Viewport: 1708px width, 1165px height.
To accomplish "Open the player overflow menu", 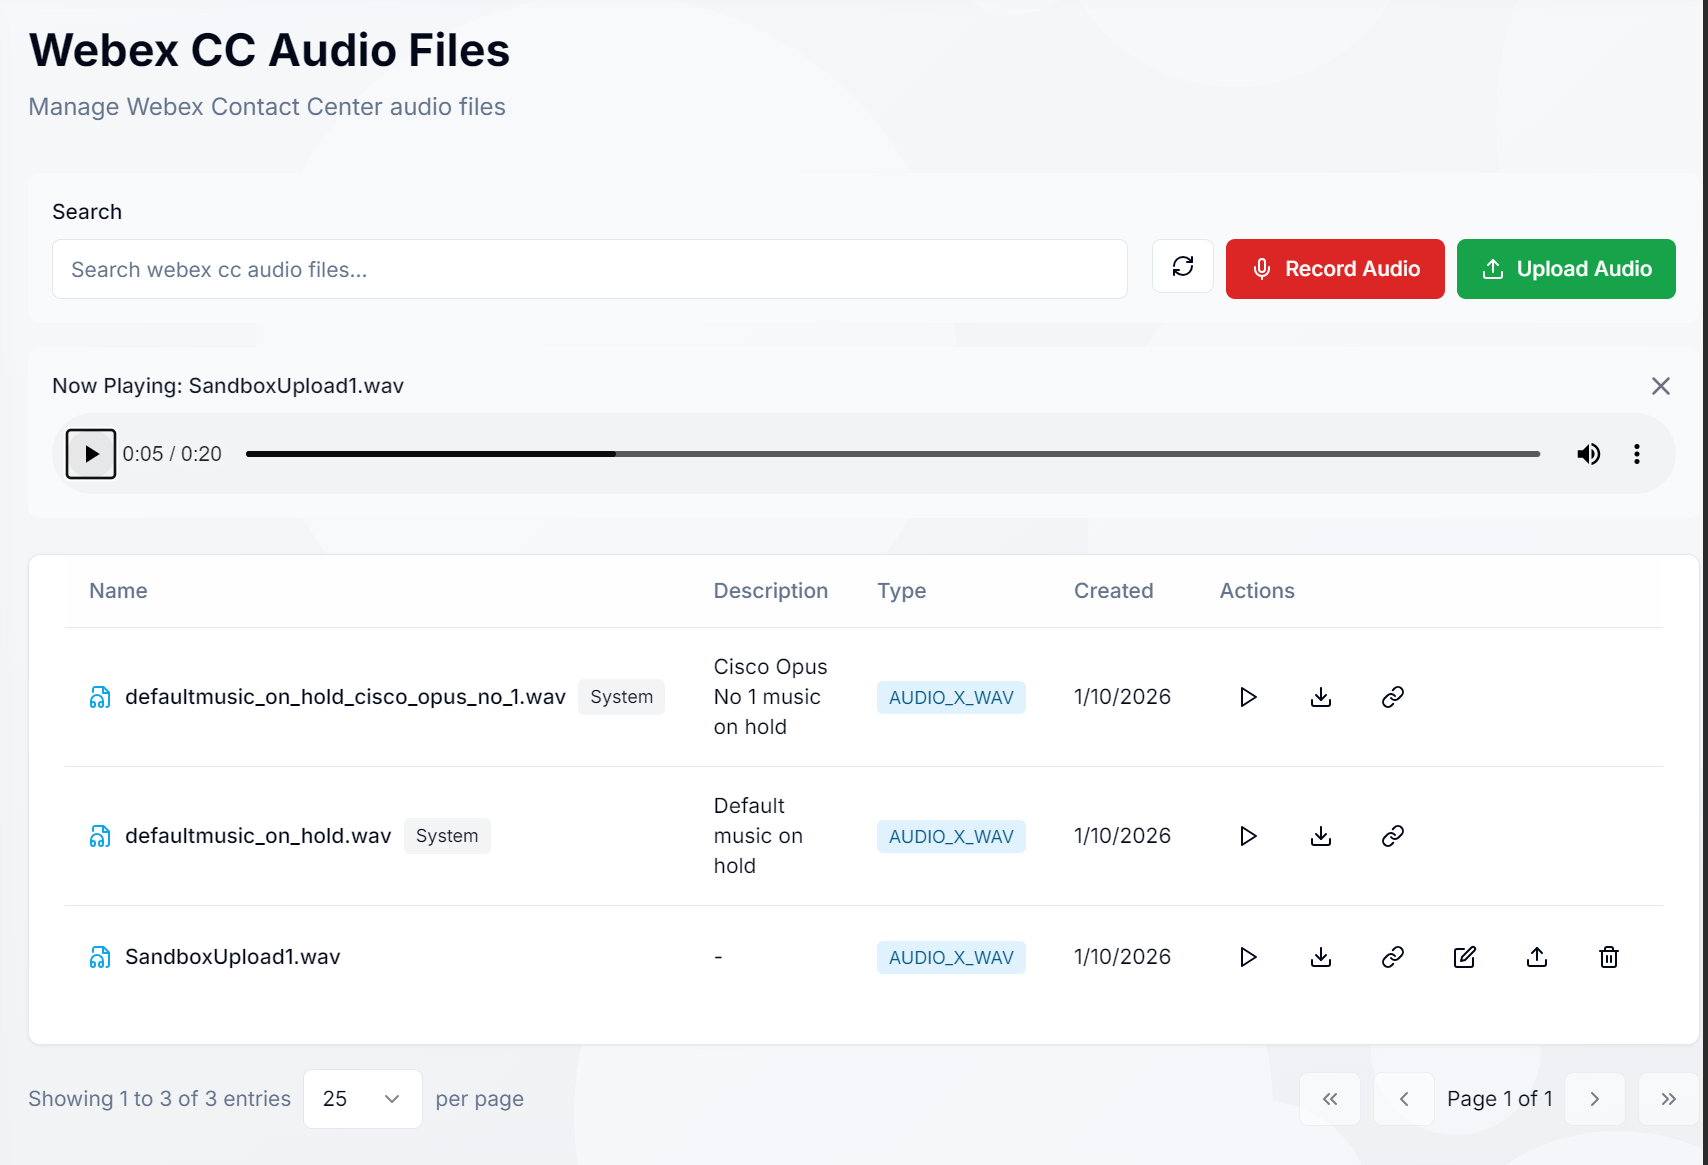I will pyautogui.click(x=1637, y=453).
